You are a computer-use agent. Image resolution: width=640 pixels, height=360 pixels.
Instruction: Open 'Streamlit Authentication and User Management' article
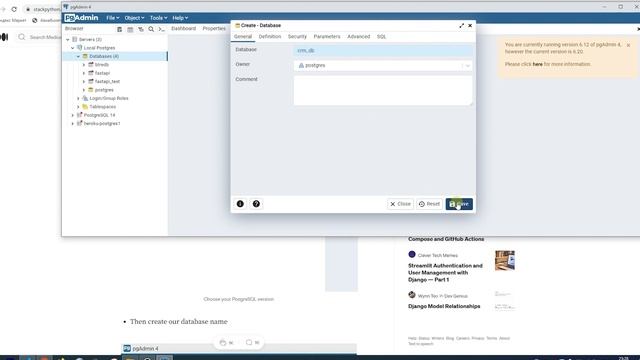[445, 273]
